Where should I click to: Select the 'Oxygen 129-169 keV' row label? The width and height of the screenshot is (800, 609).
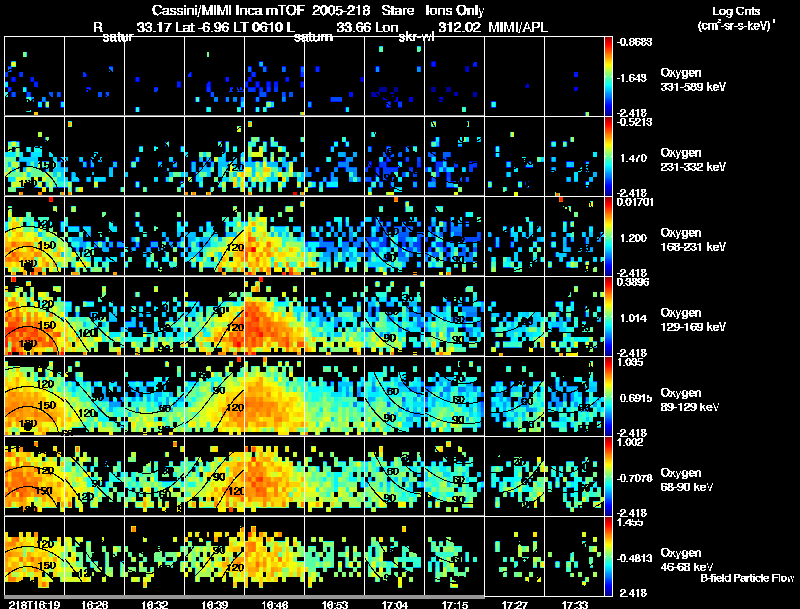(x=693, y=320)
